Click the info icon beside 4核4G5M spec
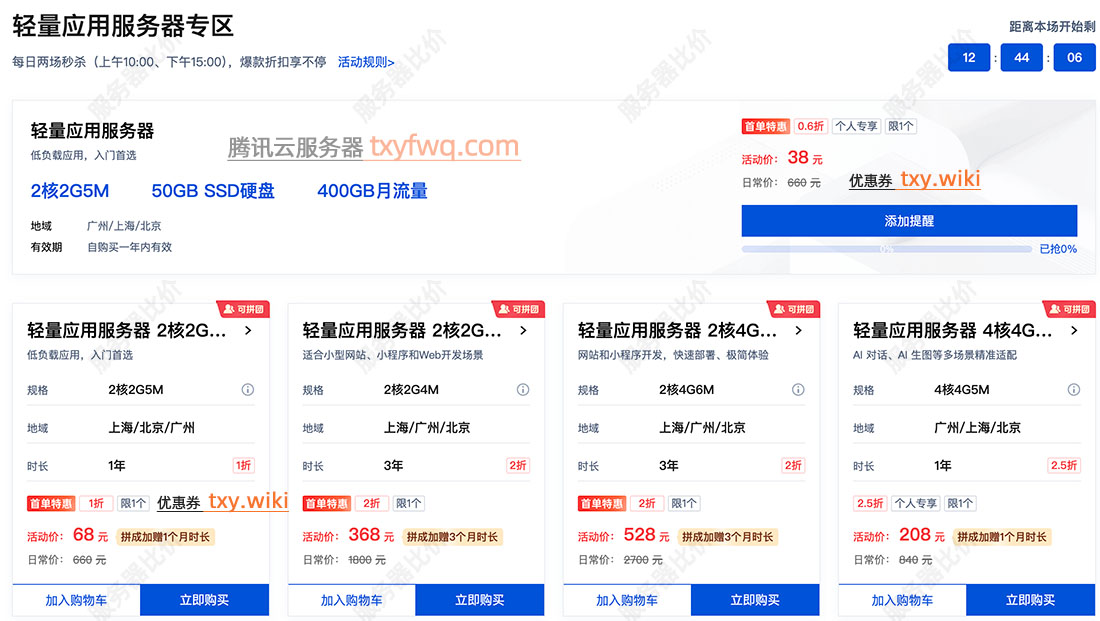This screenshot has width=1100, height=621. [x=1072, y=390]
